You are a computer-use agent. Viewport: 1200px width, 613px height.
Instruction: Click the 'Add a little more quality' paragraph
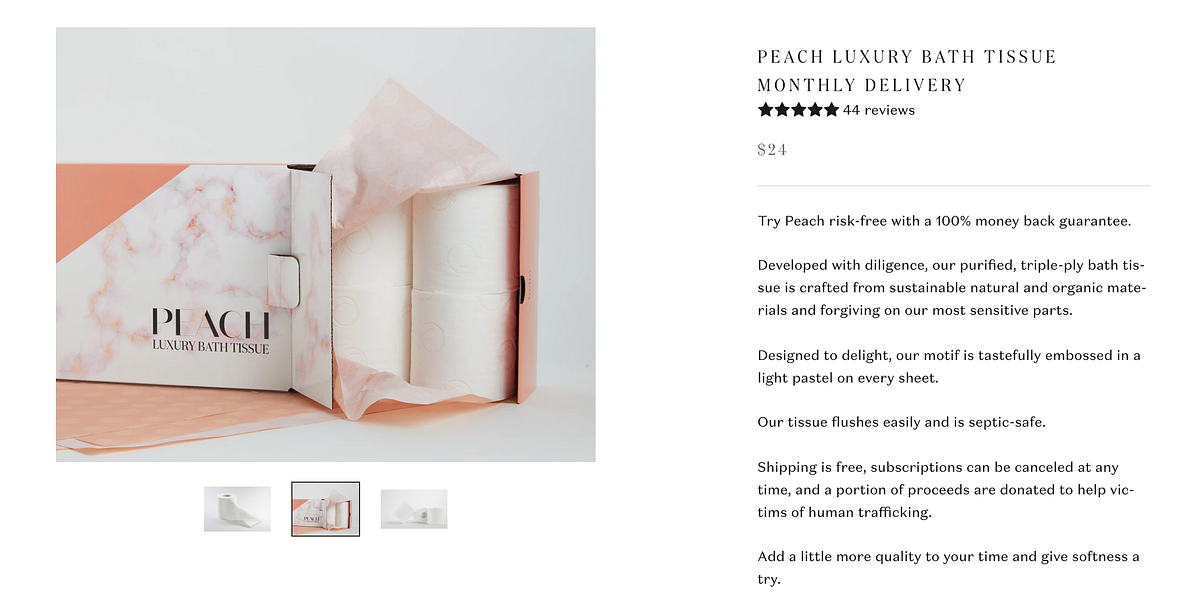[949, 567]
